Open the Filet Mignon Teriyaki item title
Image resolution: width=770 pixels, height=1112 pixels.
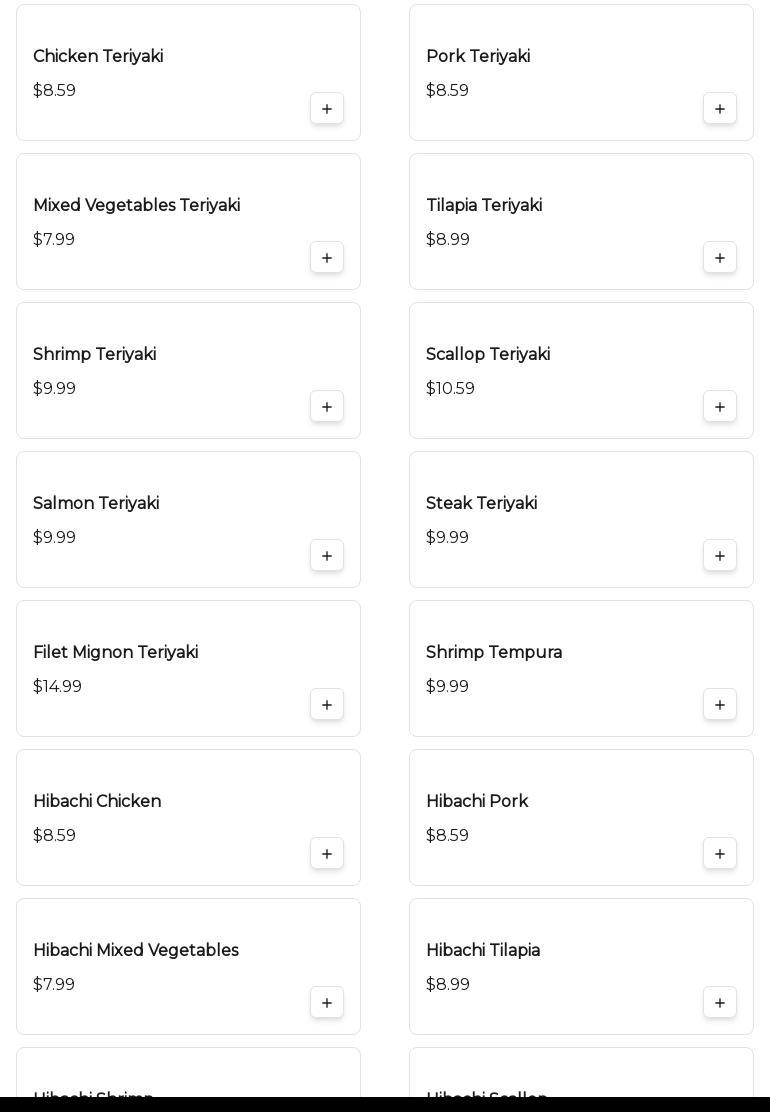click(116, 653)
